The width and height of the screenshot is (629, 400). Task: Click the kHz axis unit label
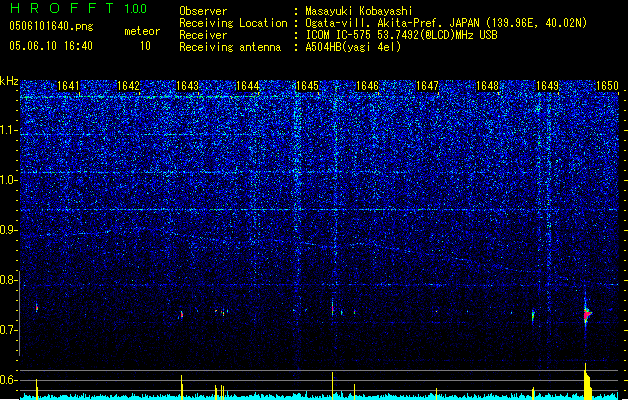(x=9, y=81)
